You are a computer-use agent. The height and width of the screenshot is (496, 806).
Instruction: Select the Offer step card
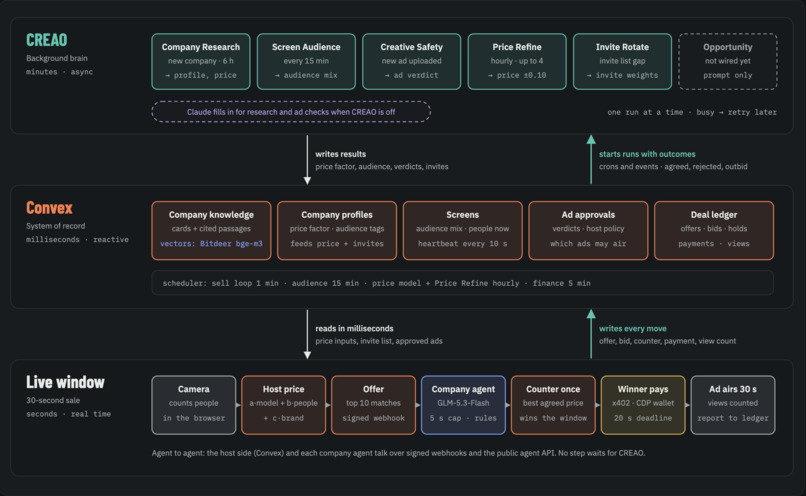coord(374,405)
